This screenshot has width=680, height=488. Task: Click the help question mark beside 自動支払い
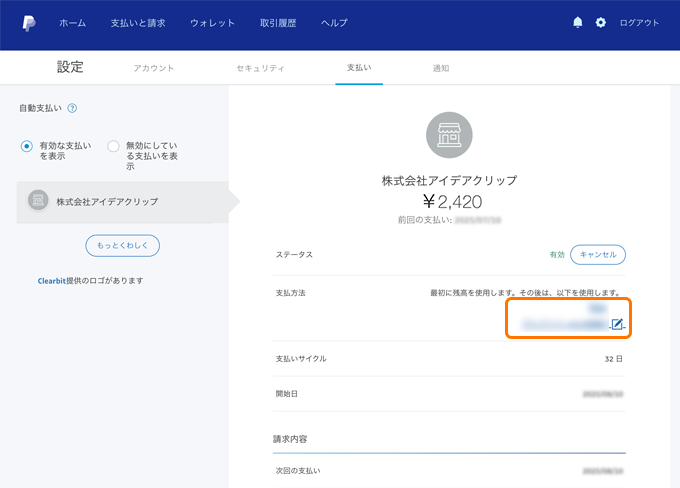[x=72, y=108]
